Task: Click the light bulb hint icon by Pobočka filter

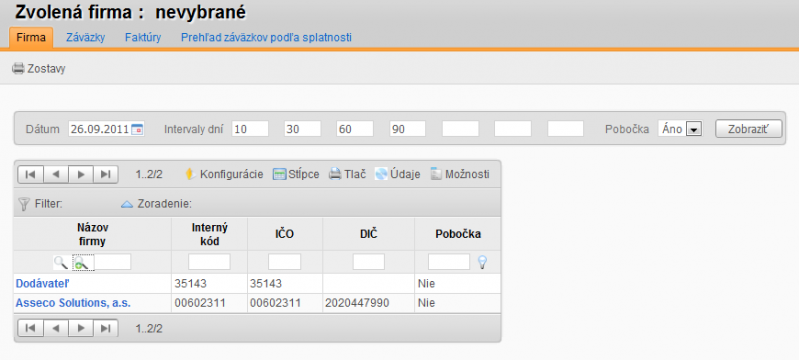Action: 482,263
